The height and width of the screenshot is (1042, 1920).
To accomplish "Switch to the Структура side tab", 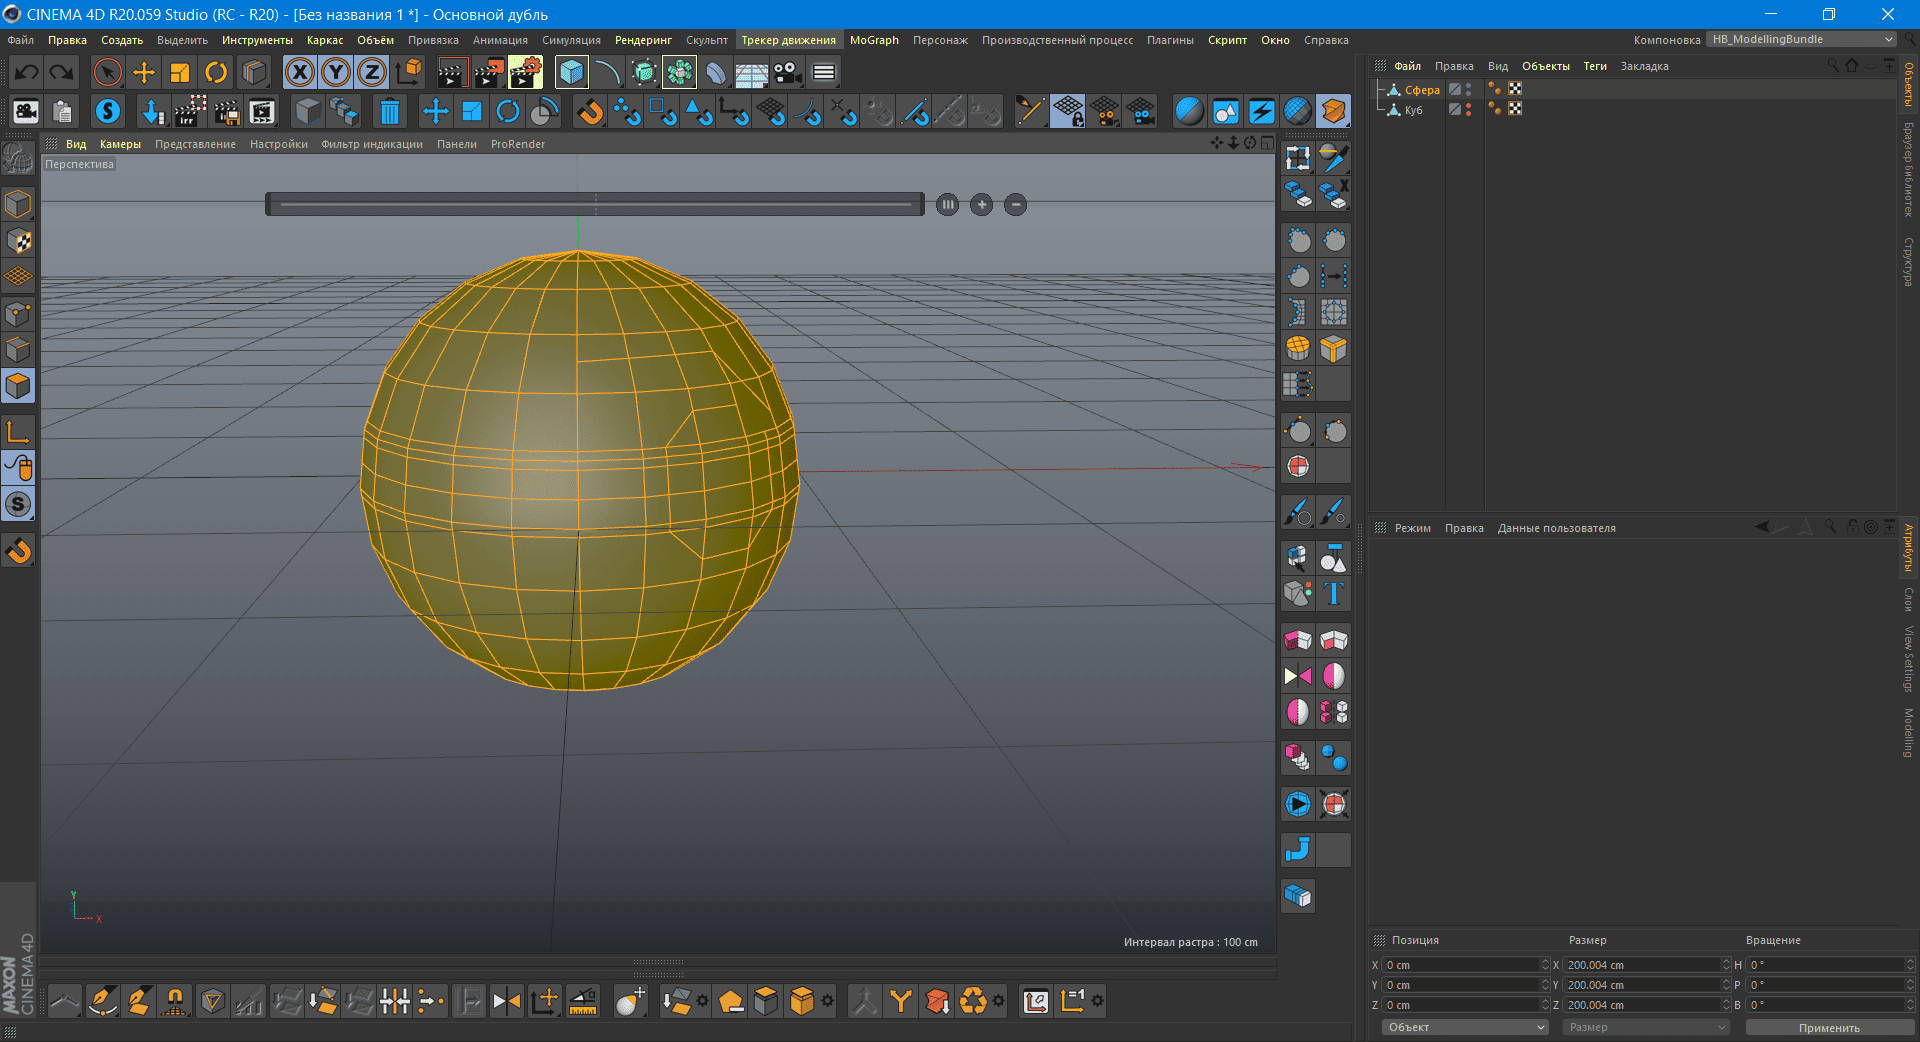I will point(1908,261).
